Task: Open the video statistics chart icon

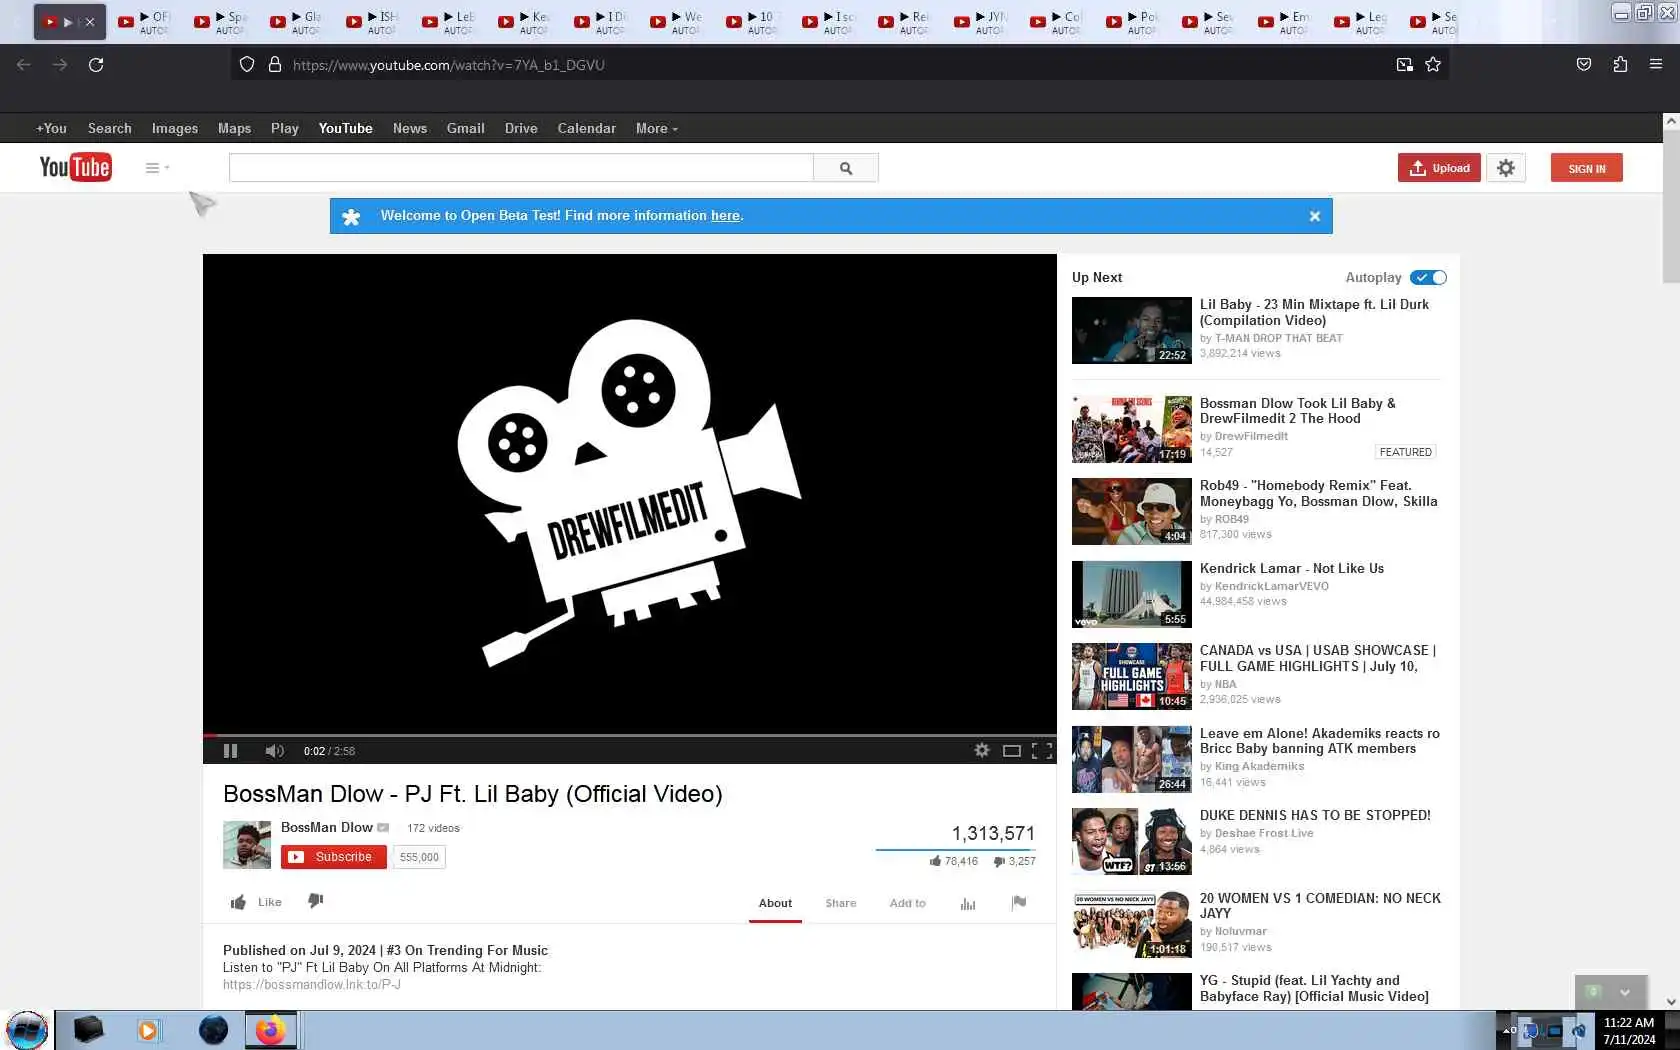Action: coord(968,903)
